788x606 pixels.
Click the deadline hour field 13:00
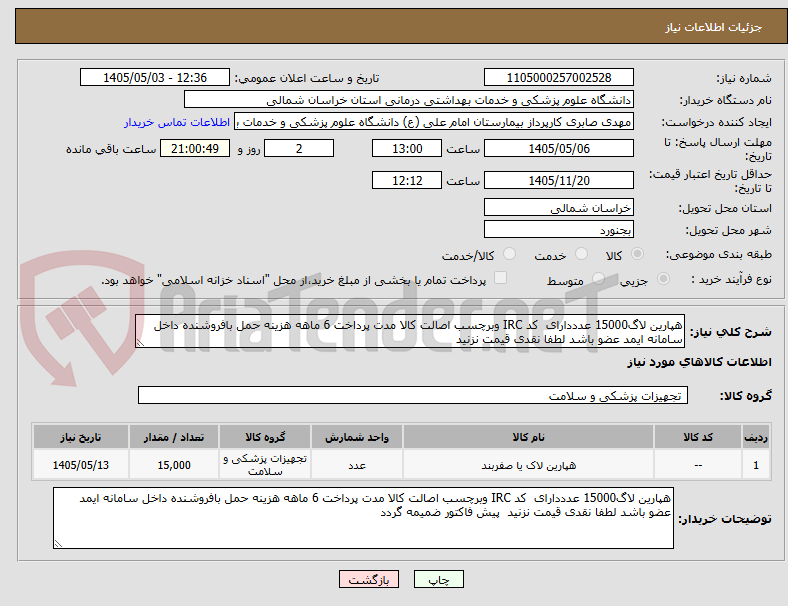(407, 148)
